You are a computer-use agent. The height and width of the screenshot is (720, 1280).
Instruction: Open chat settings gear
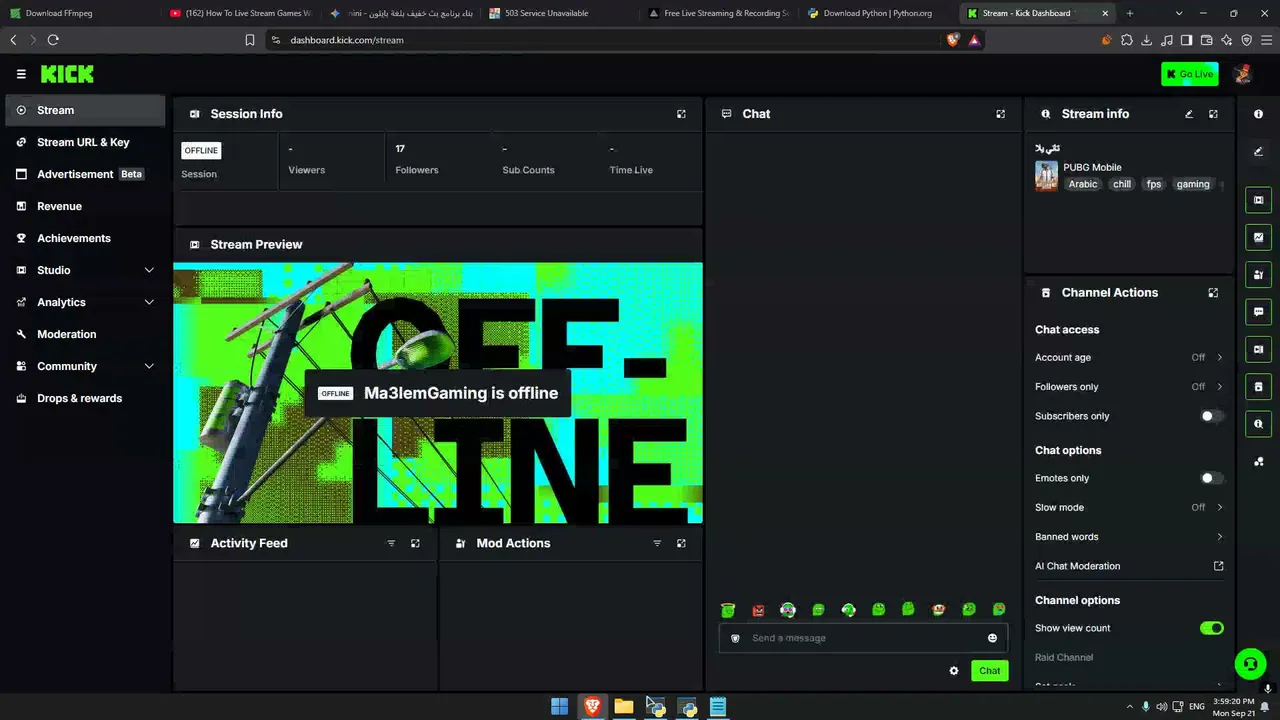click(x=954, y=671)
